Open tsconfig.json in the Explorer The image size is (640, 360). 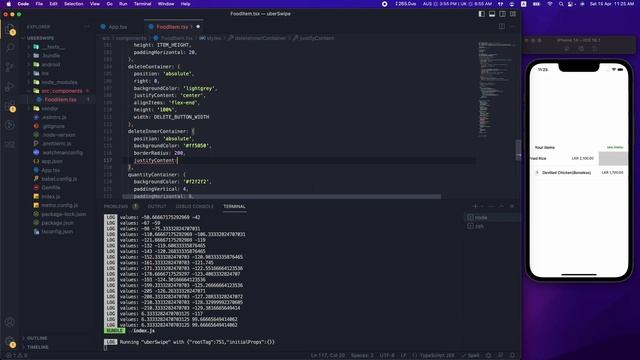click(x=57, y=232)
